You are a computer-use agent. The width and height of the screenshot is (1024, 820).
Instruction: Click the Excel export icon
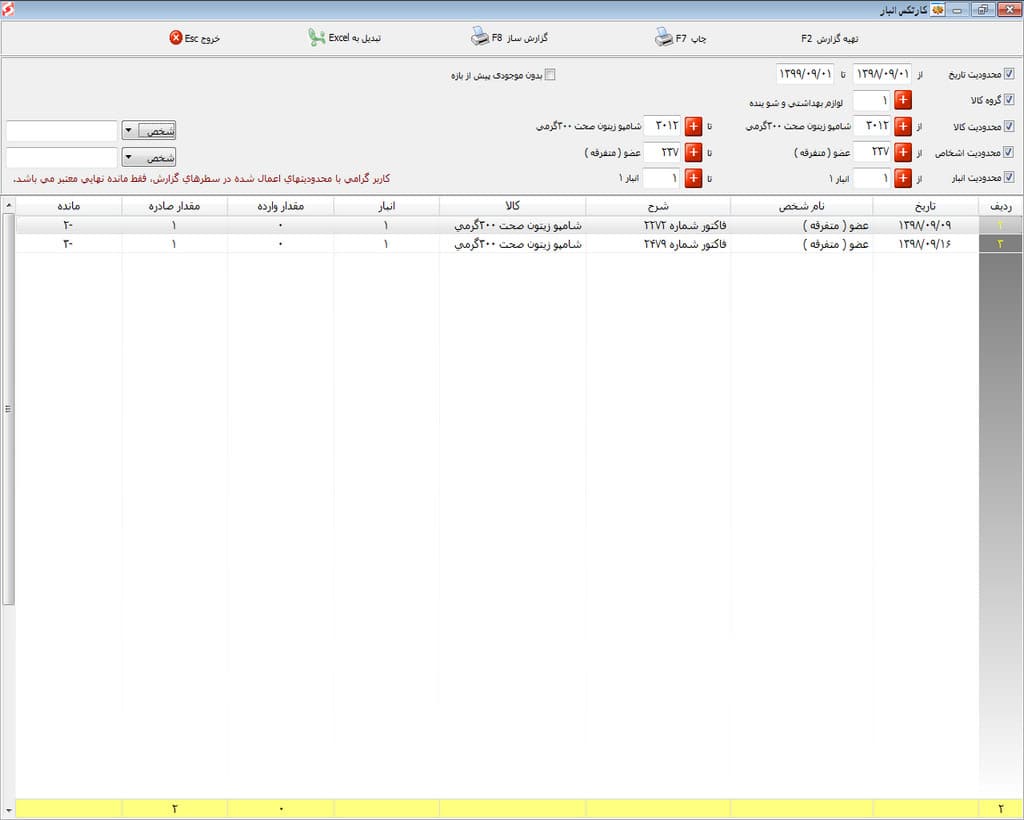317,38
